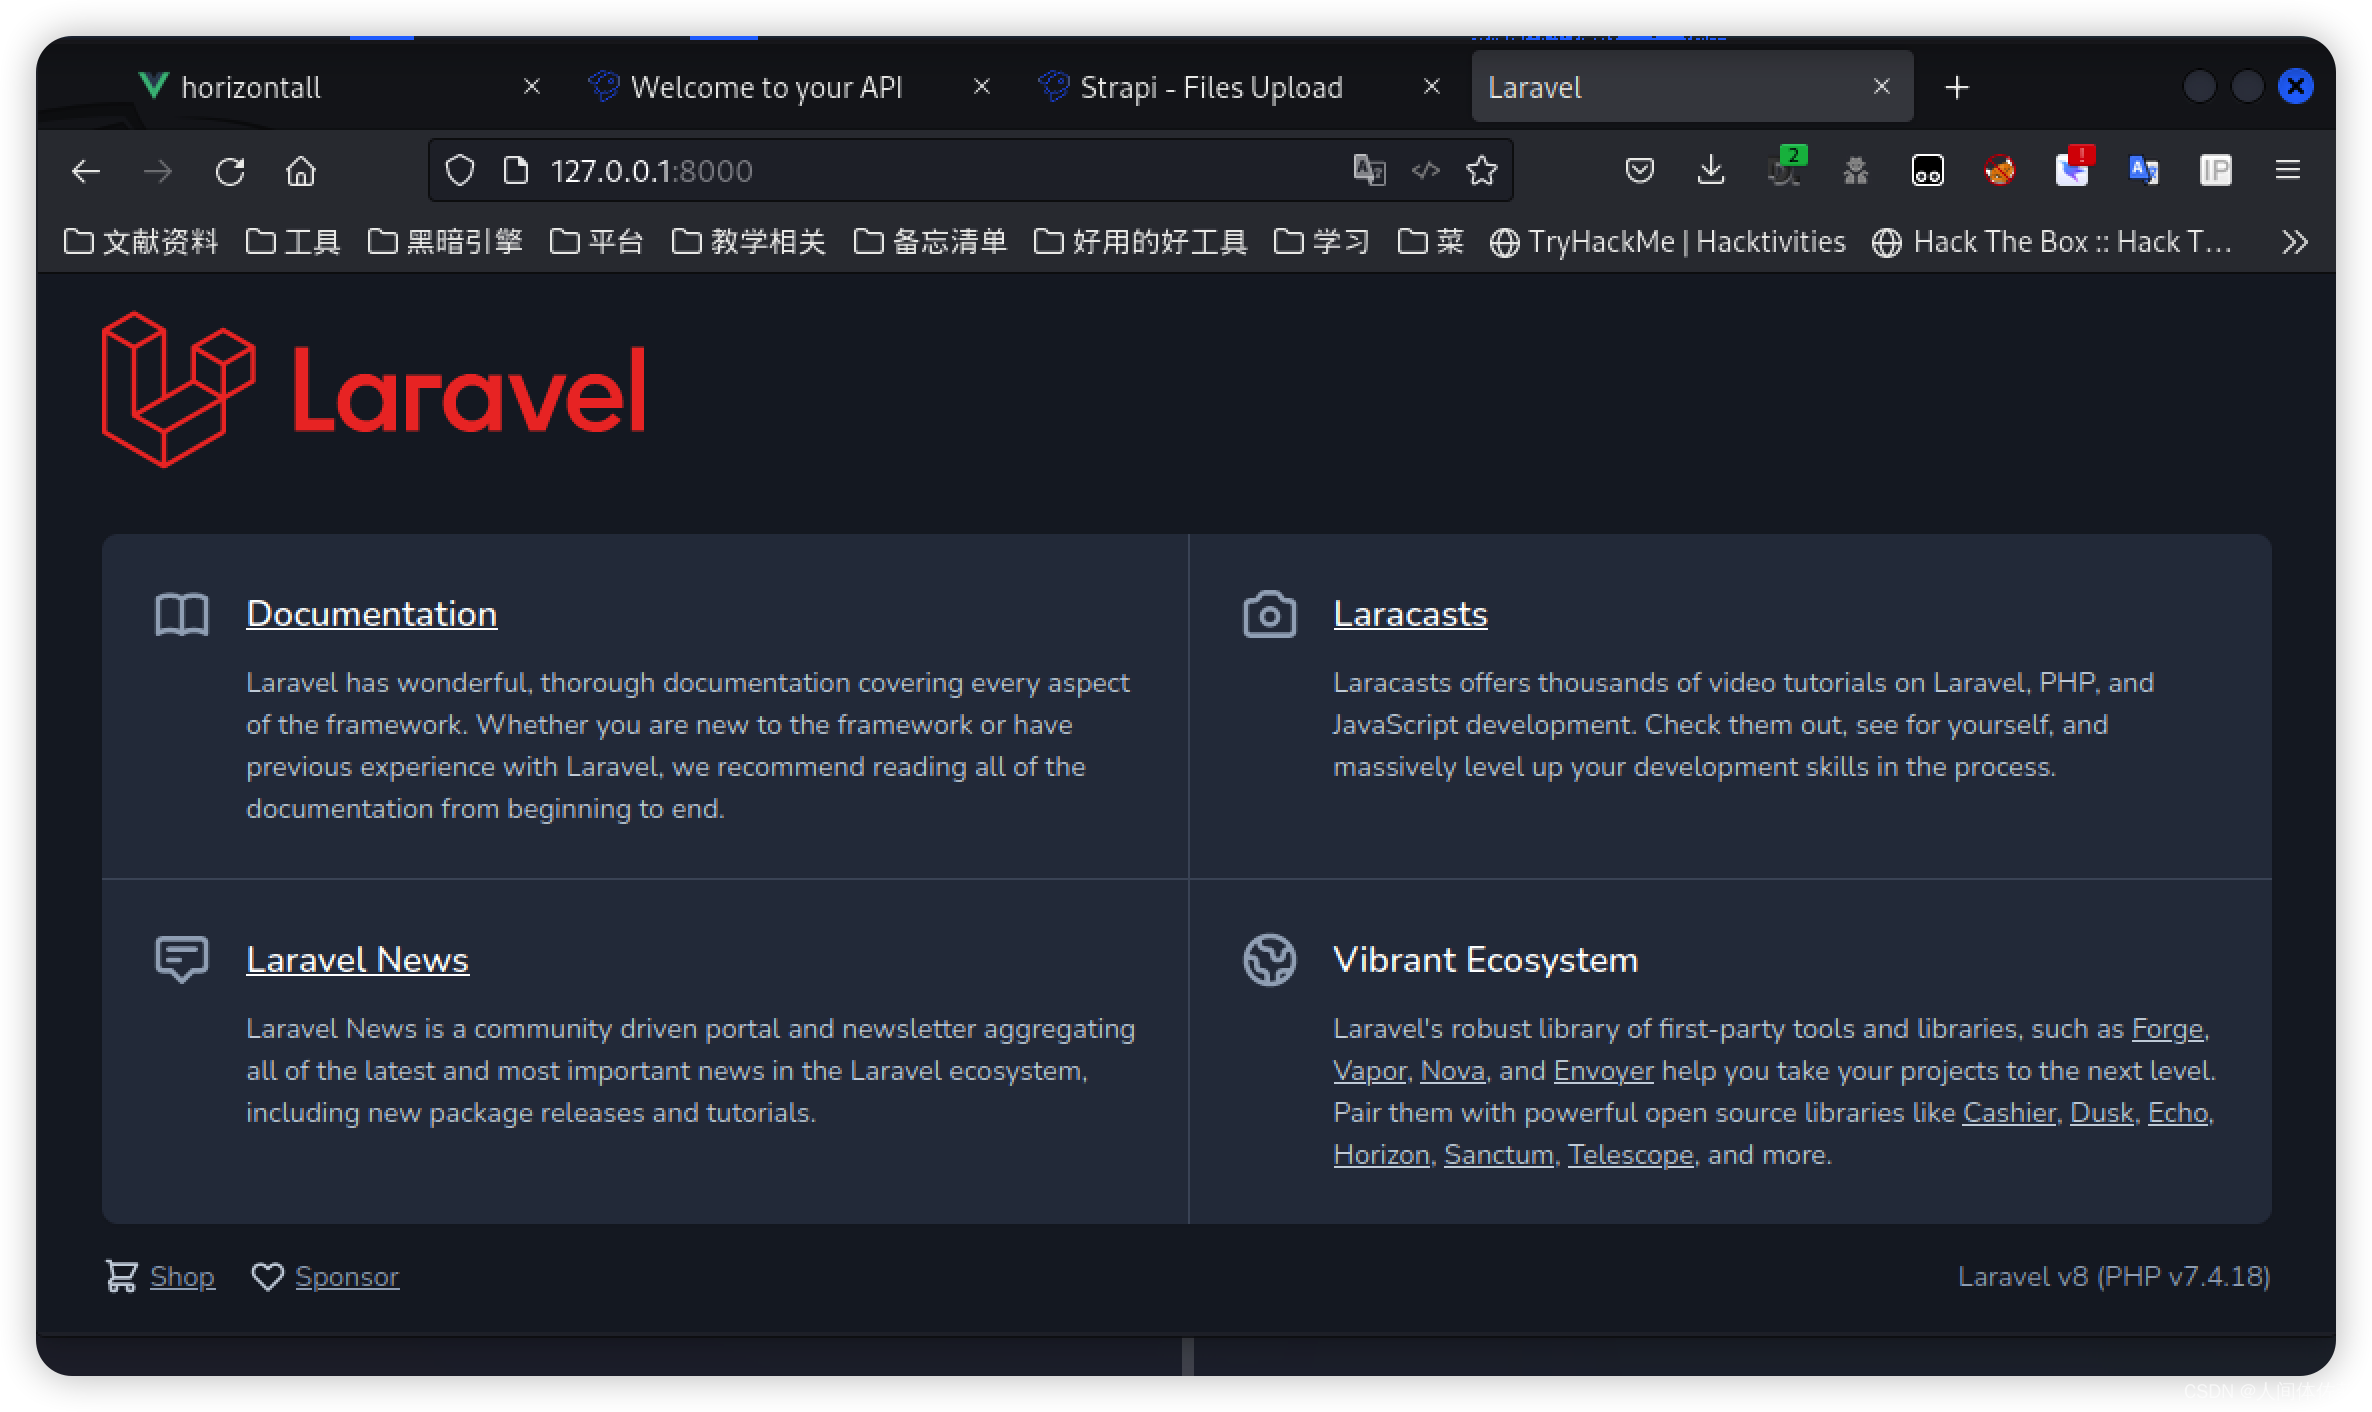Open Hack The Box bookmark
The image size is (2372, 1412).
point(2052,242)
